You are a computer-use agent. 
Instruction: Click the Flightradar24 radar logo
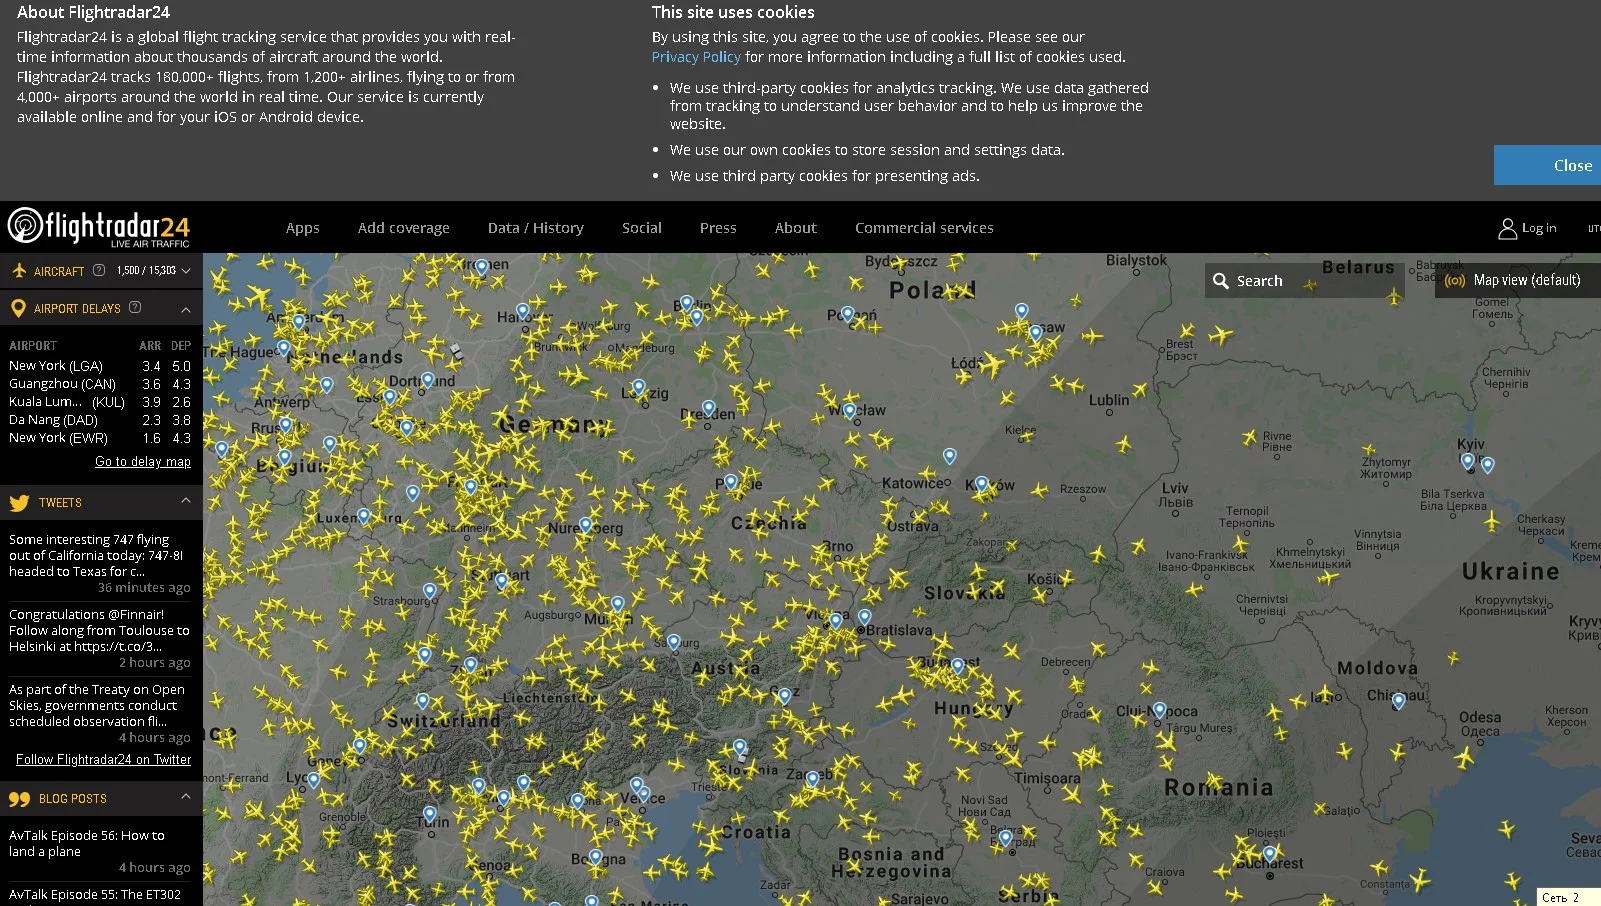coord(25,226)
